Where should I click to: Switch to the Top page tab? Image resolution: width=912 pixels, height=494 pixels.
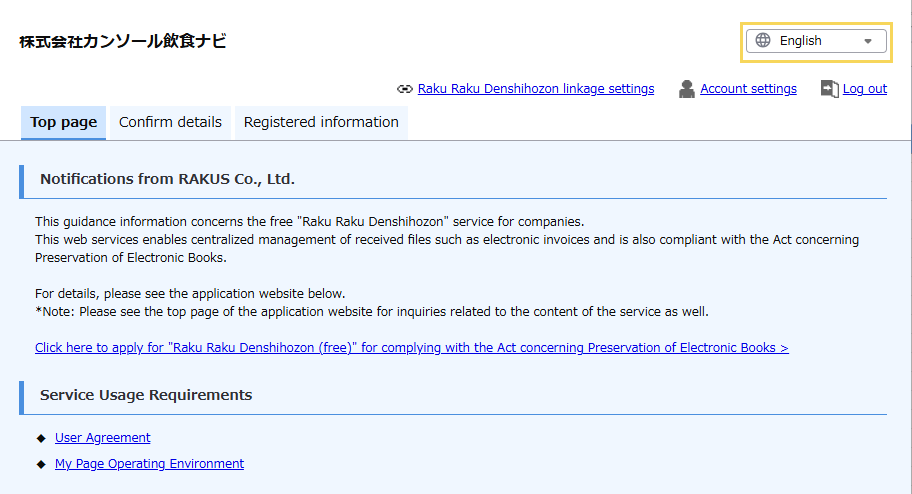click(63, 123)
